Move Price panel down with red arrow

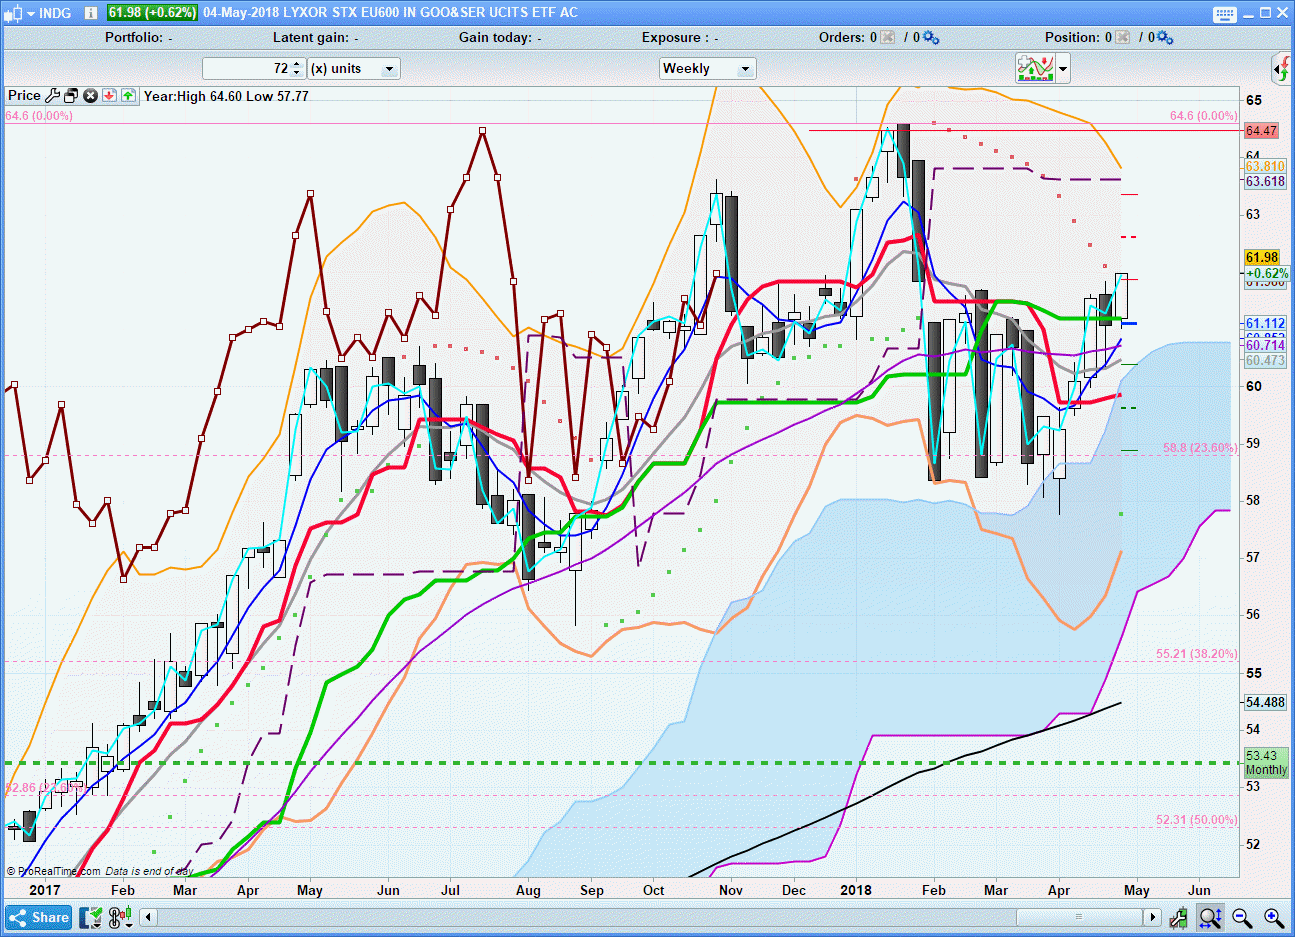pos(109,96)
